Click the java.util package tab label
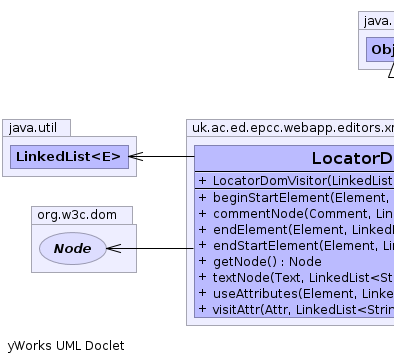The width and height of the screenshot is (394, 363). 33,128
